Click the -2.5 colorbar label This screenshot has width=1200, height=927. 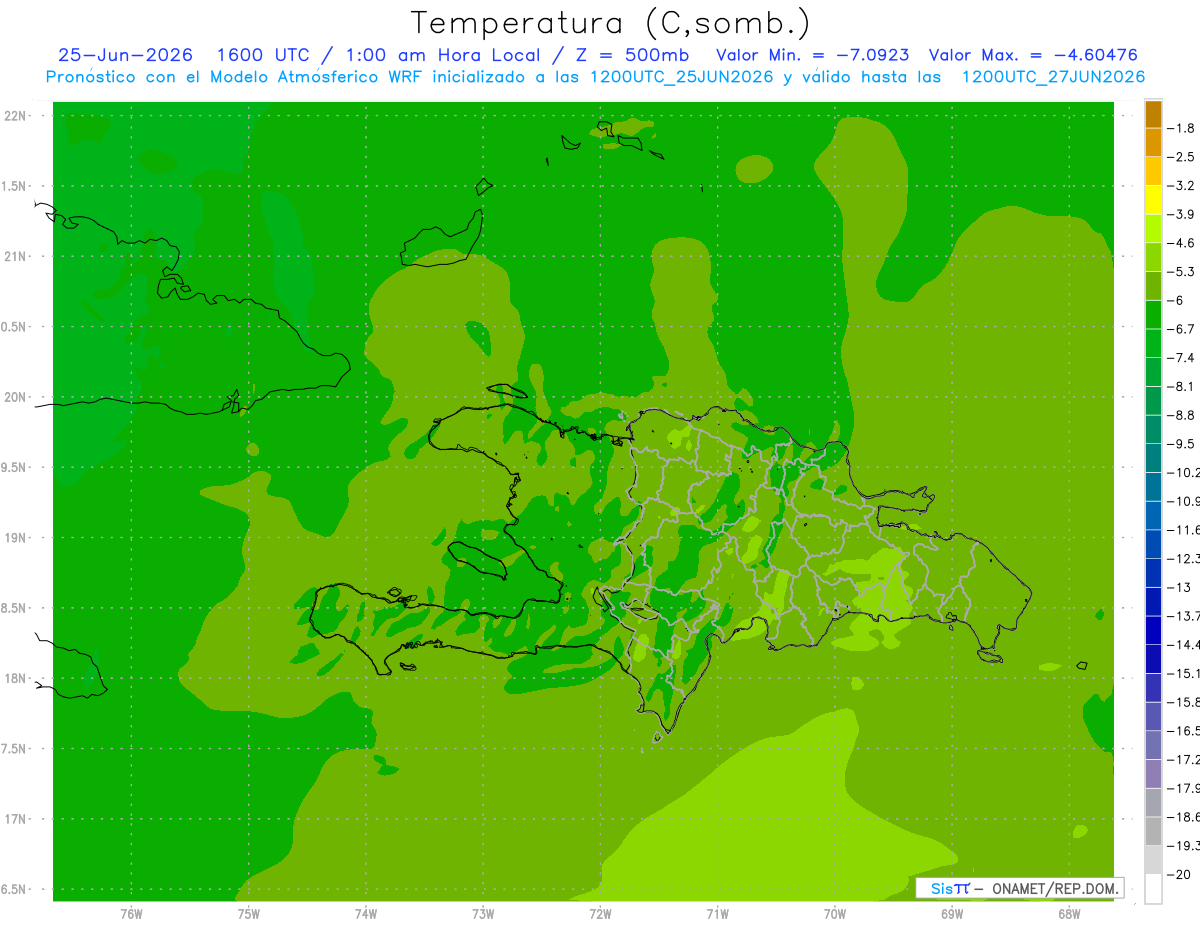click(x=1183, y=157)
